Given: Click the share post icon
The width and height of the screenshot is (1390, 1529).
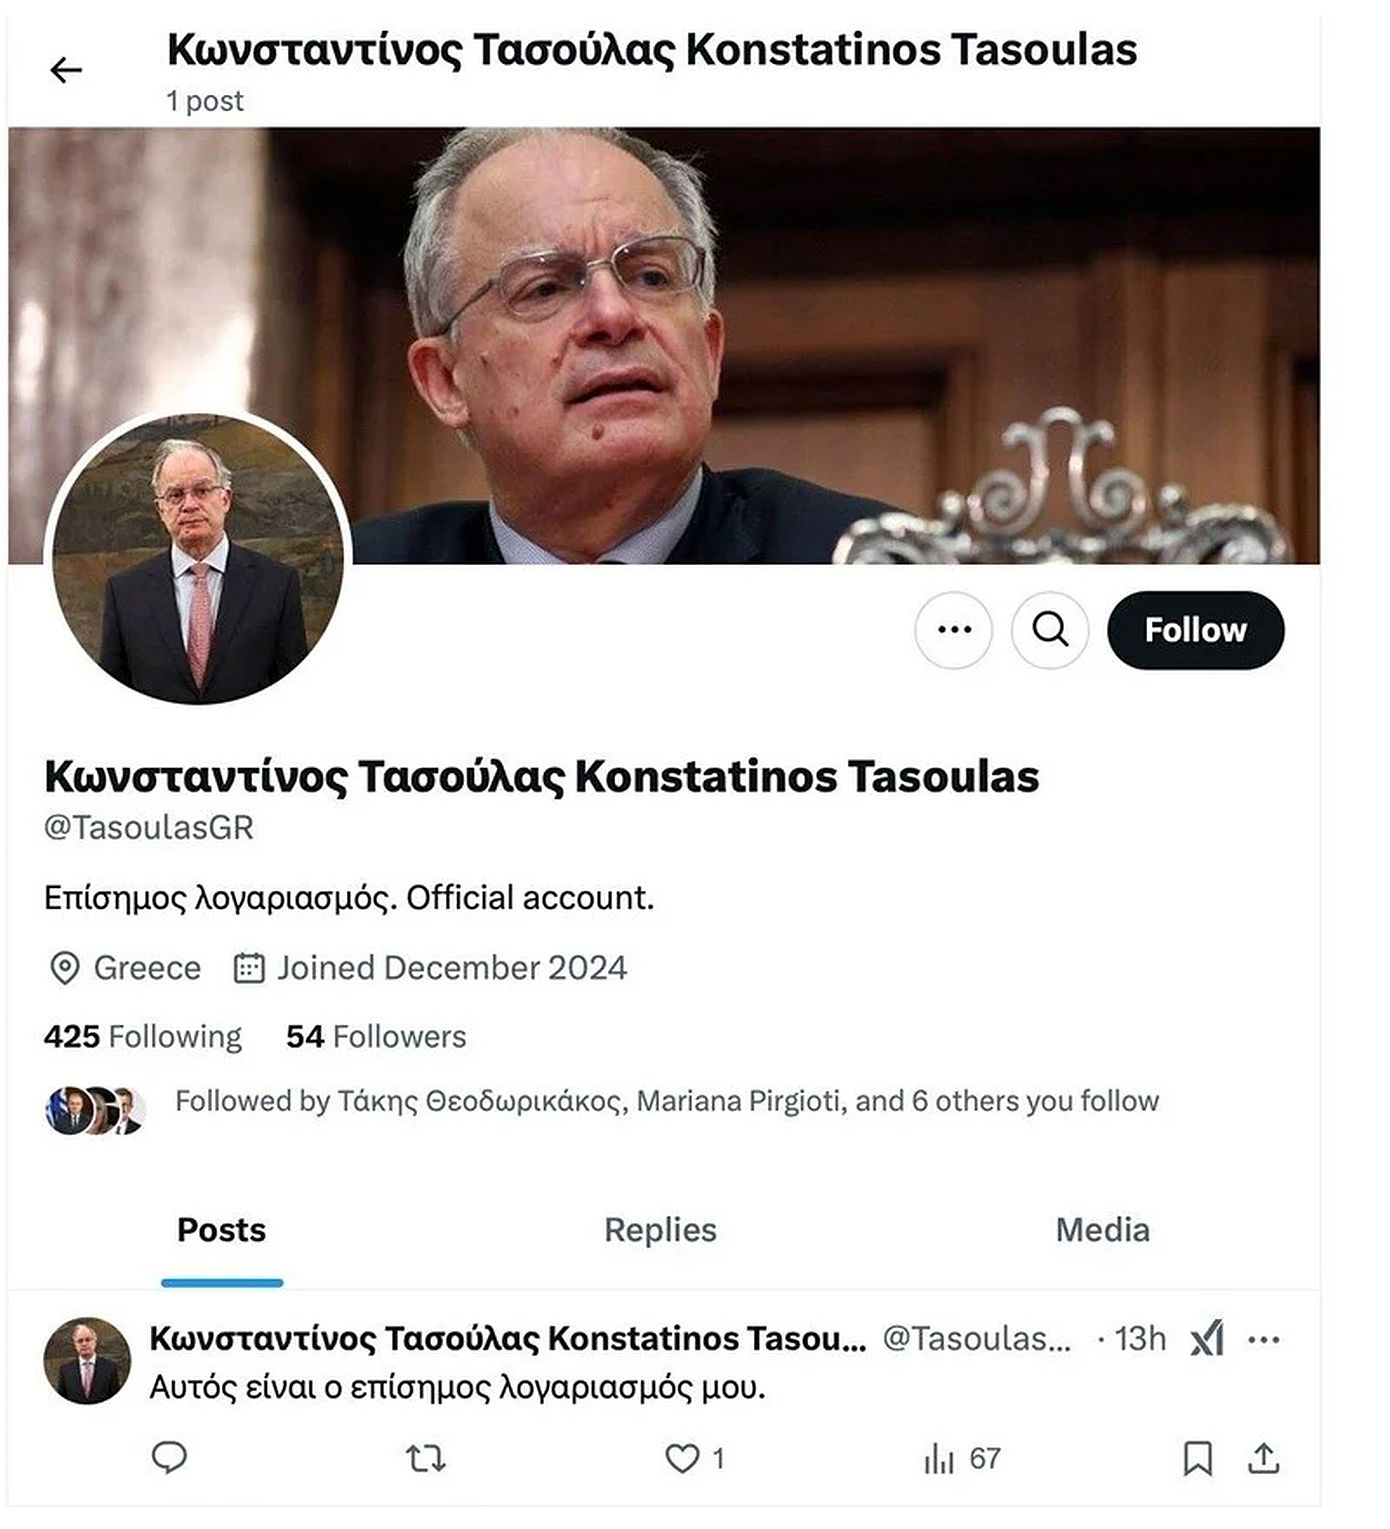Looking at the screenshot, I should tap(1264, 1459).
